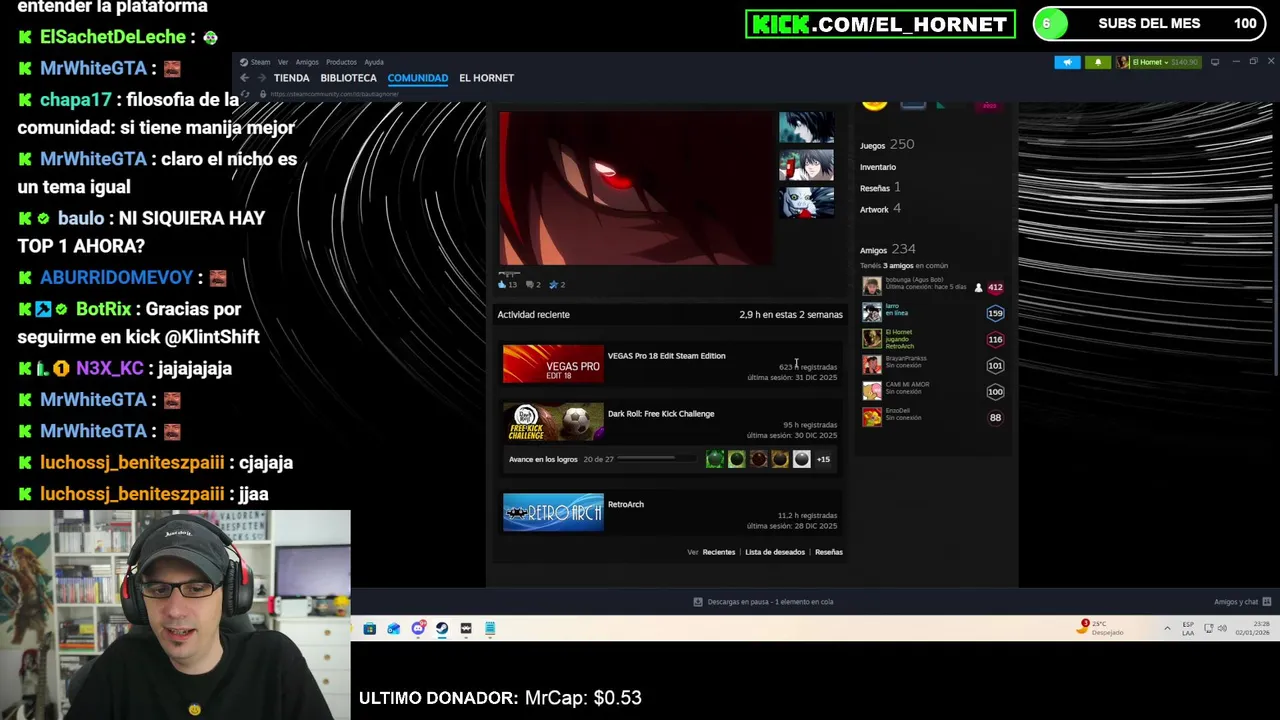Open the Juegos 250 link
The image size is (1280, 720).
tap(887, 145)
